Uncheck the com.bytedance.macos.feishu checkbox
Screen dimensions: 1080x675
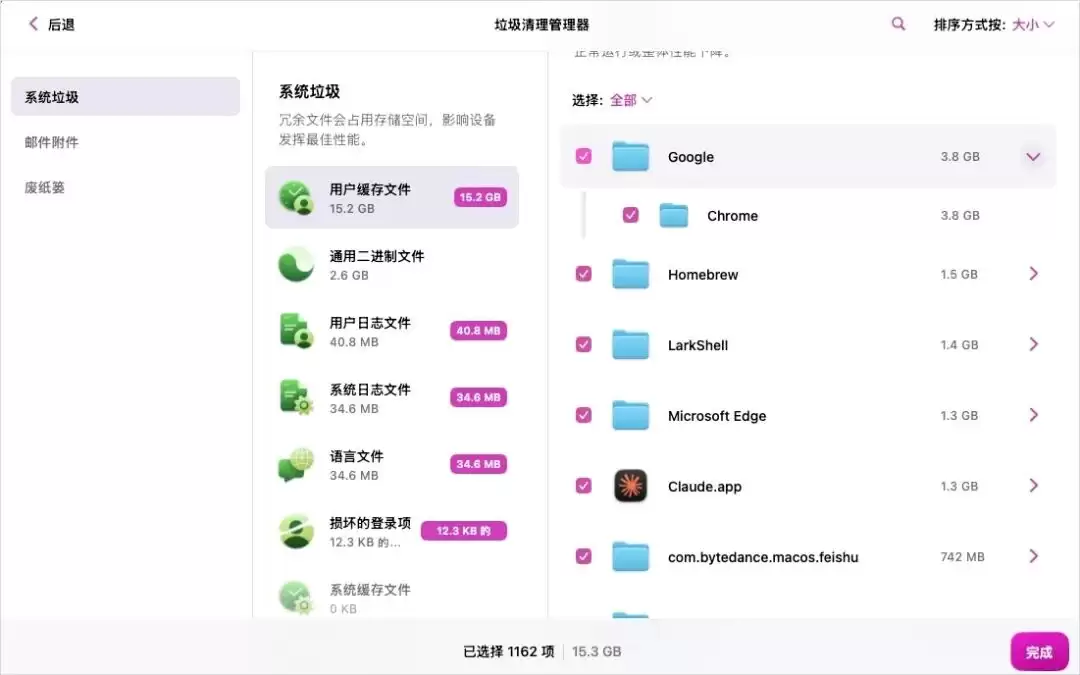pos(583,557)
